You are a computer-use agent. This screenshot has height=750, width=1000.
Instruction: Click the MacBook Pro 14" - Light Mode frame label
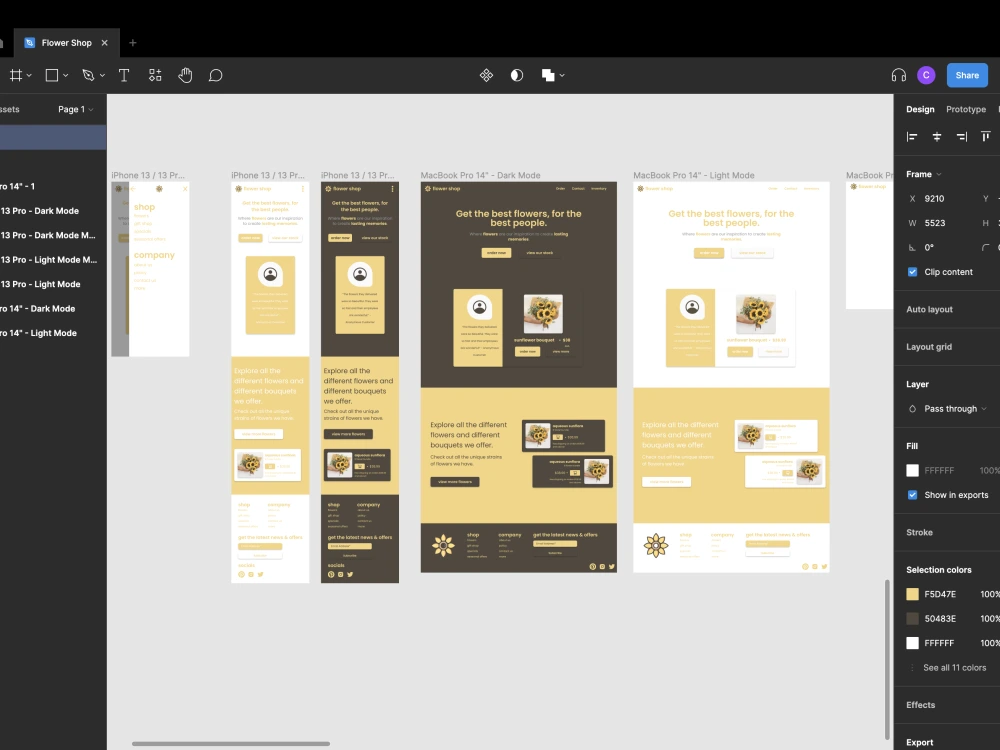[694, 175]
